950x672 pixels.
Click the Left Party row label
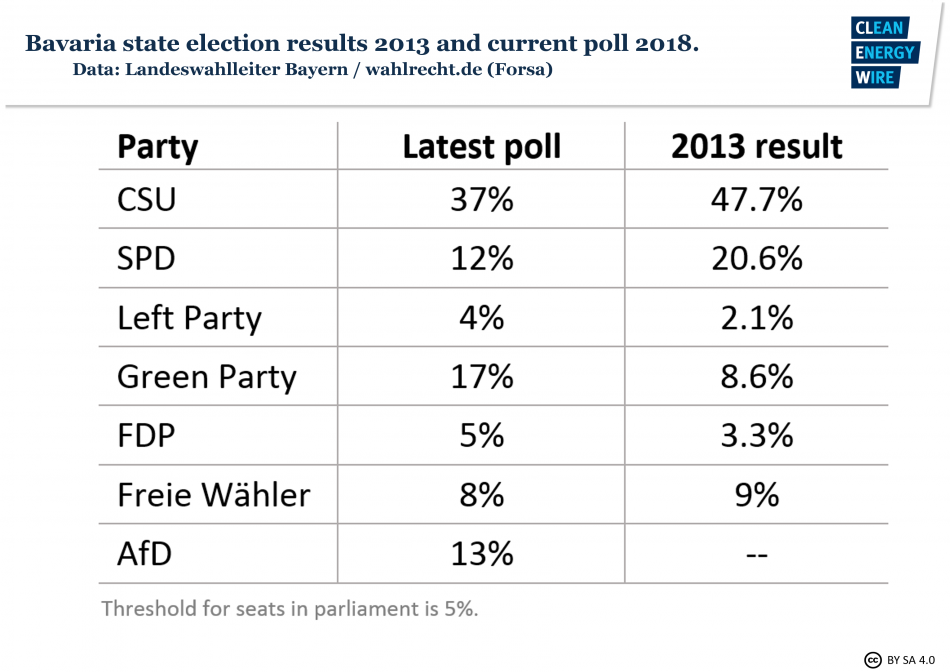[x=189, y=318]
